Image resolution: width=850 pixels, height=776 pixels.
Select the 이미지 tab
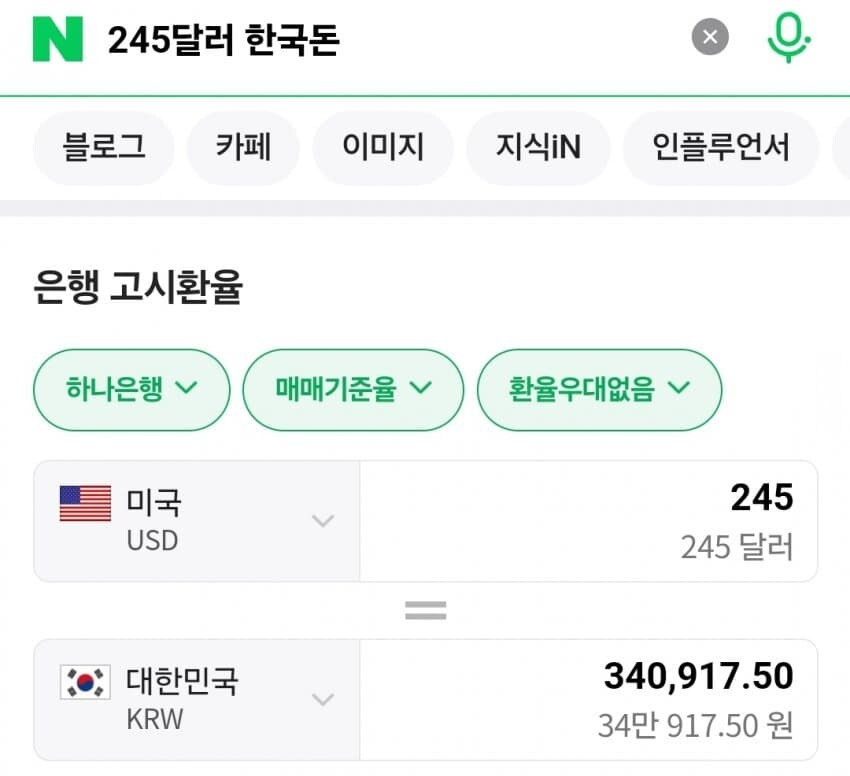(x=383, y=148)
